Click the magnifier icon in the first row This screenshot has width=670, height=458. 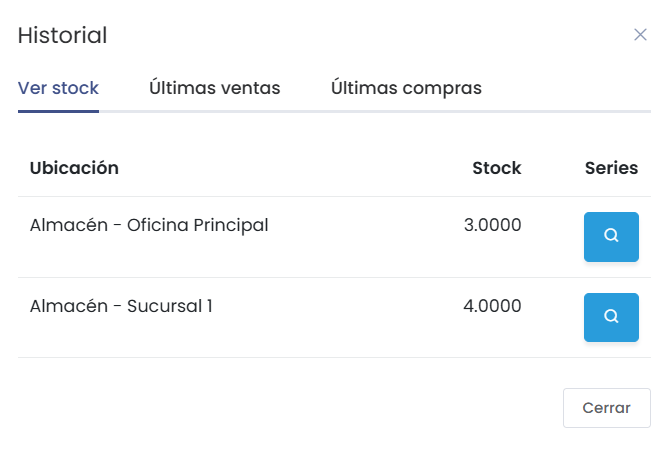point(611,235)
